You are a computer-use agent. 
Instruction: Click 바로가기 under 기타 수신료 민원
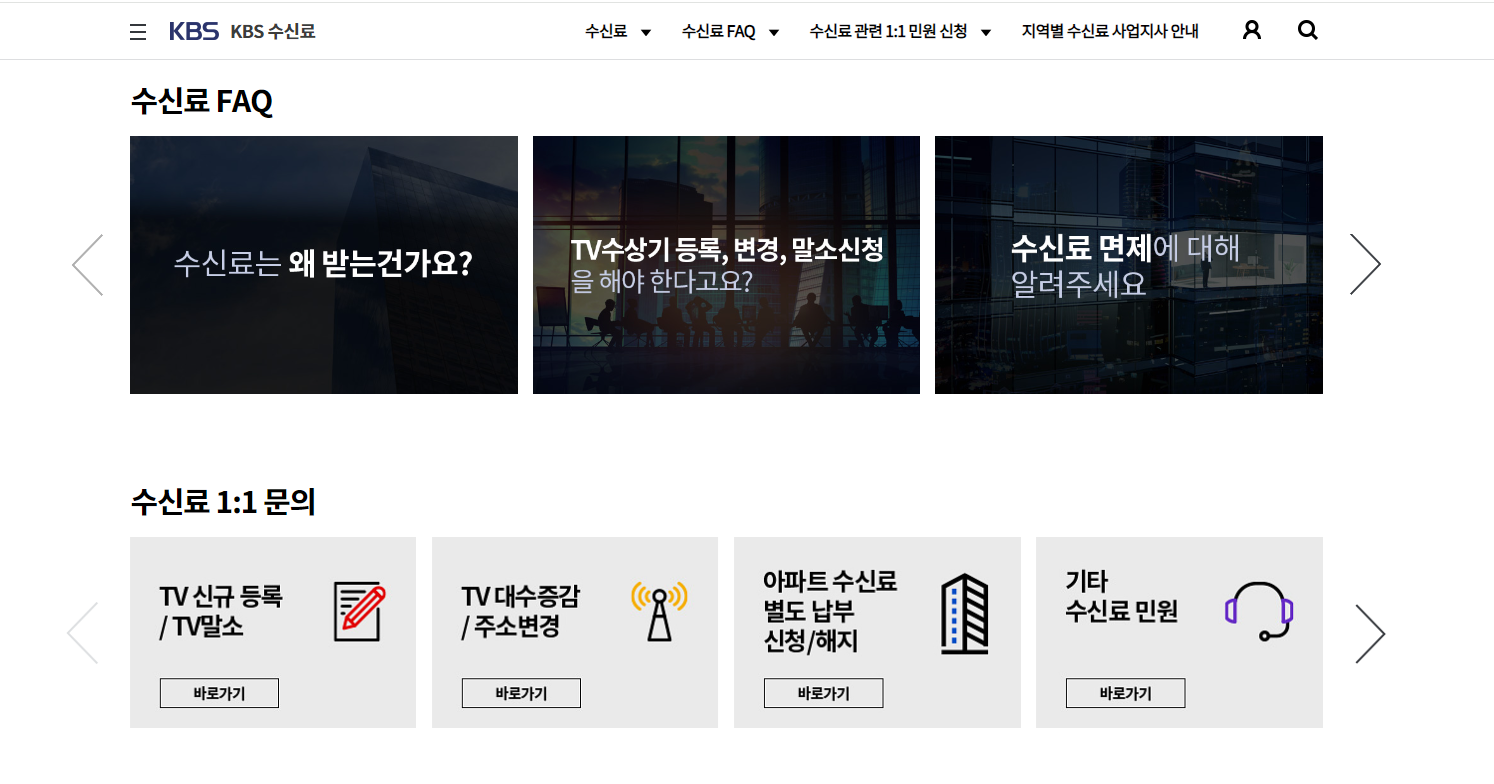1125,693
